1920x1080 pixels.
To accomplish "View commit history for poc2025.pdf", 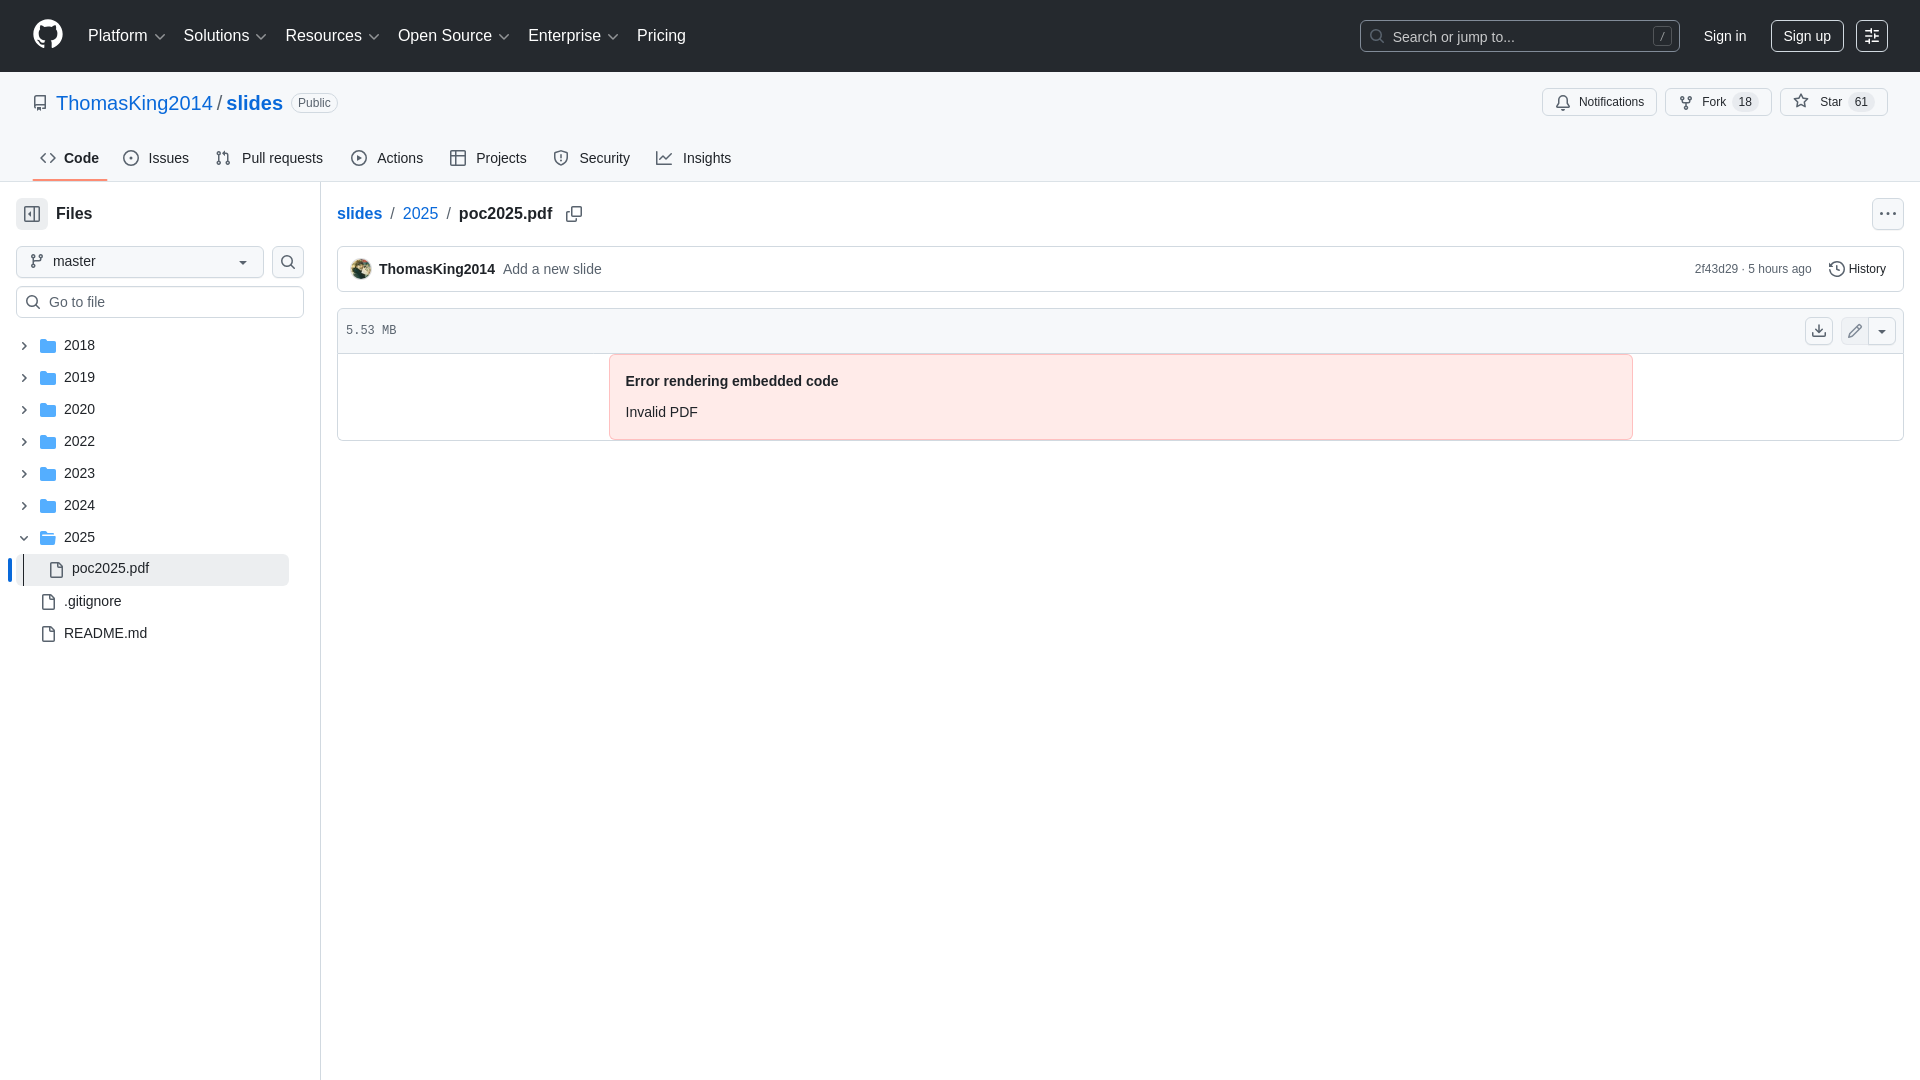I will 1857,268.
